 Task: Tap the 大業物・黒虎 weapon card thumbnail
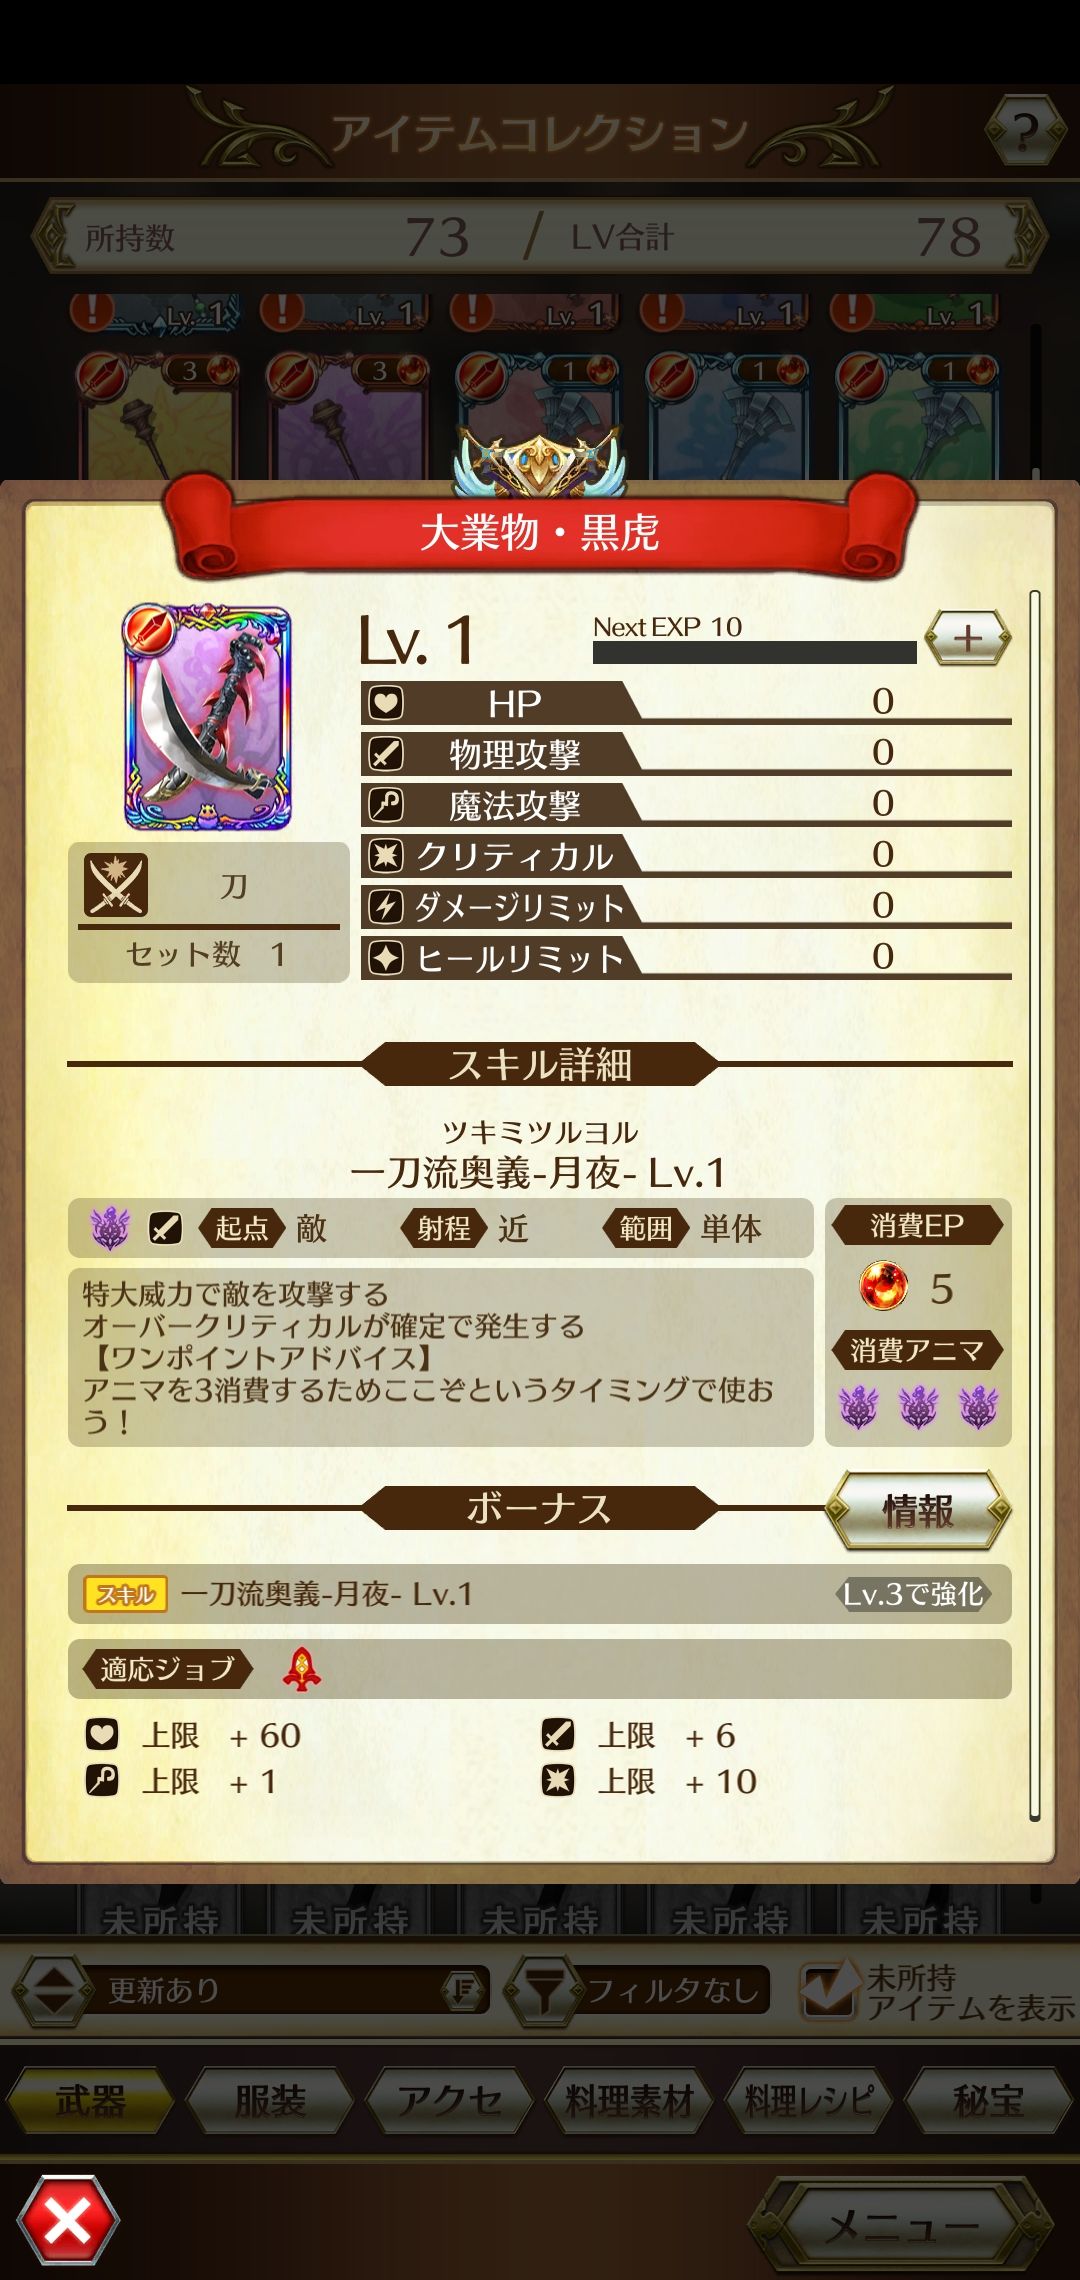coord(207,717)
